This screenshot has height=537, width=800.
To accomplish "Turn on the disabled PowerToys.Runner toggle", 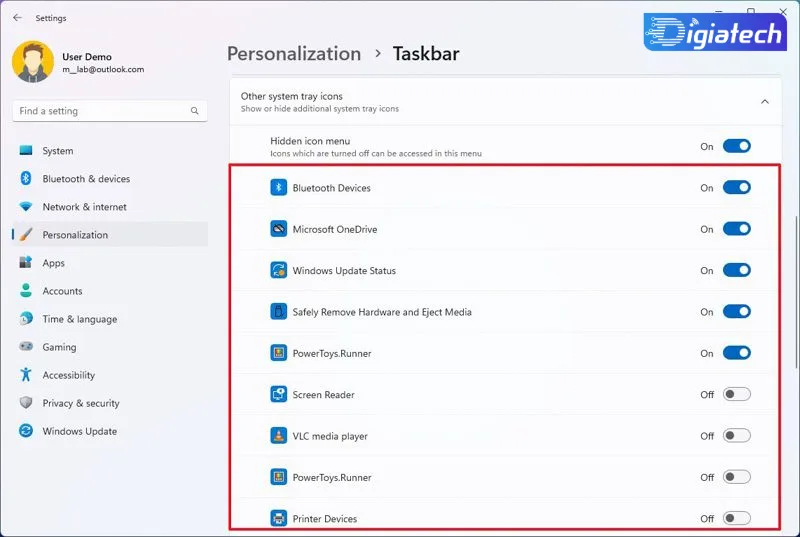I will click(737, 477).
